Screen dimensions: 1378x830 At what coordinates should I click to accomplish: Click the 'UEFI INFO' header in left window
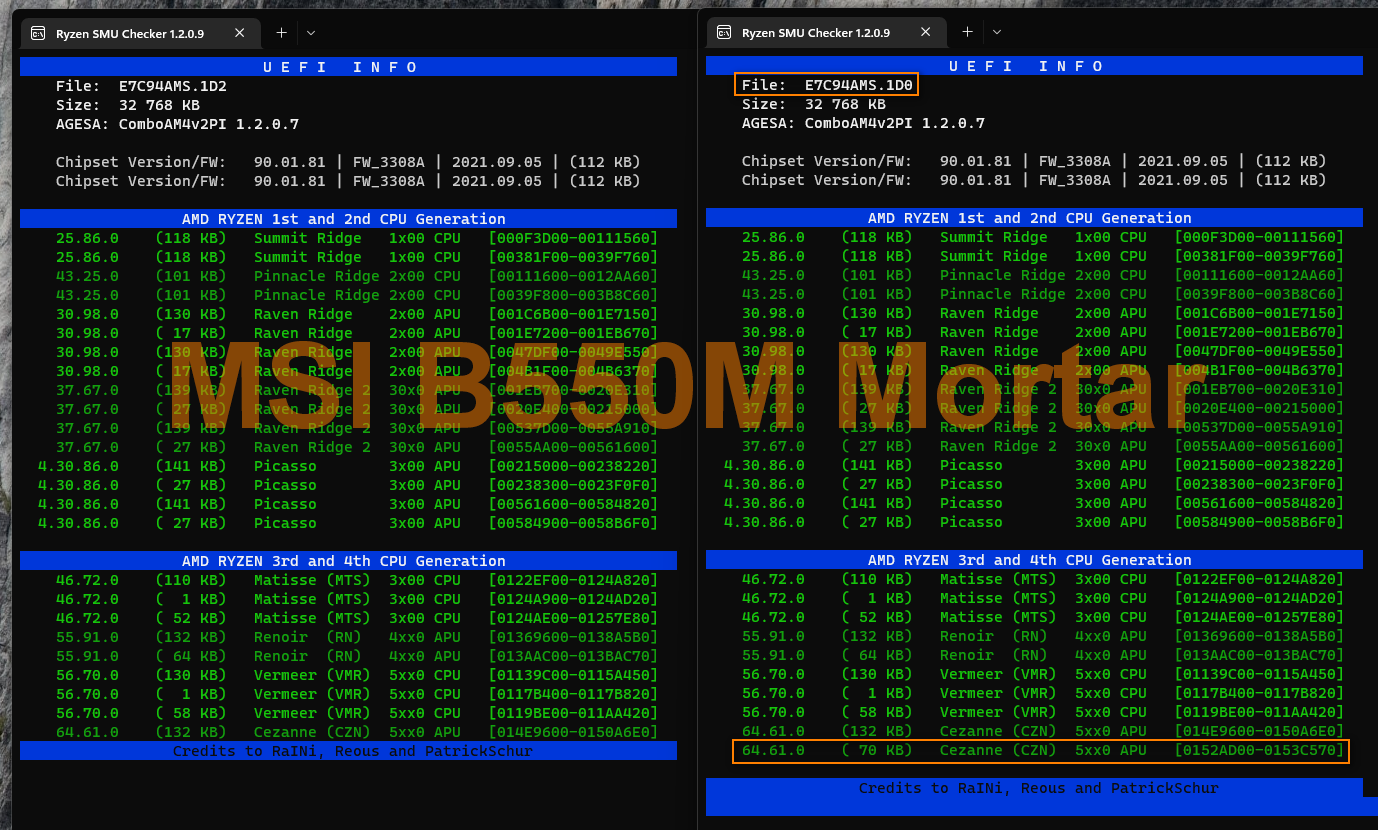[x=348, y=67]
